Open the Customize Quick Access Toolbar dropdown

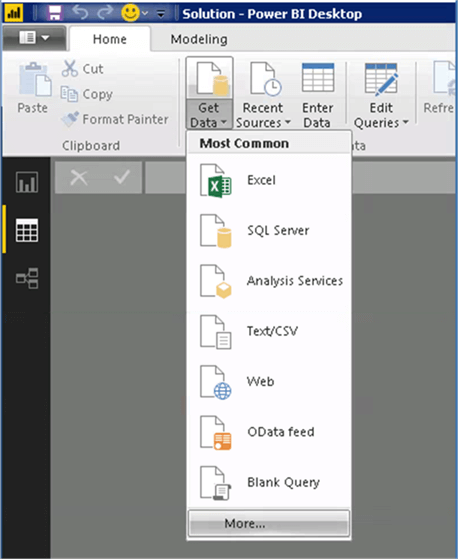[161, 14]
